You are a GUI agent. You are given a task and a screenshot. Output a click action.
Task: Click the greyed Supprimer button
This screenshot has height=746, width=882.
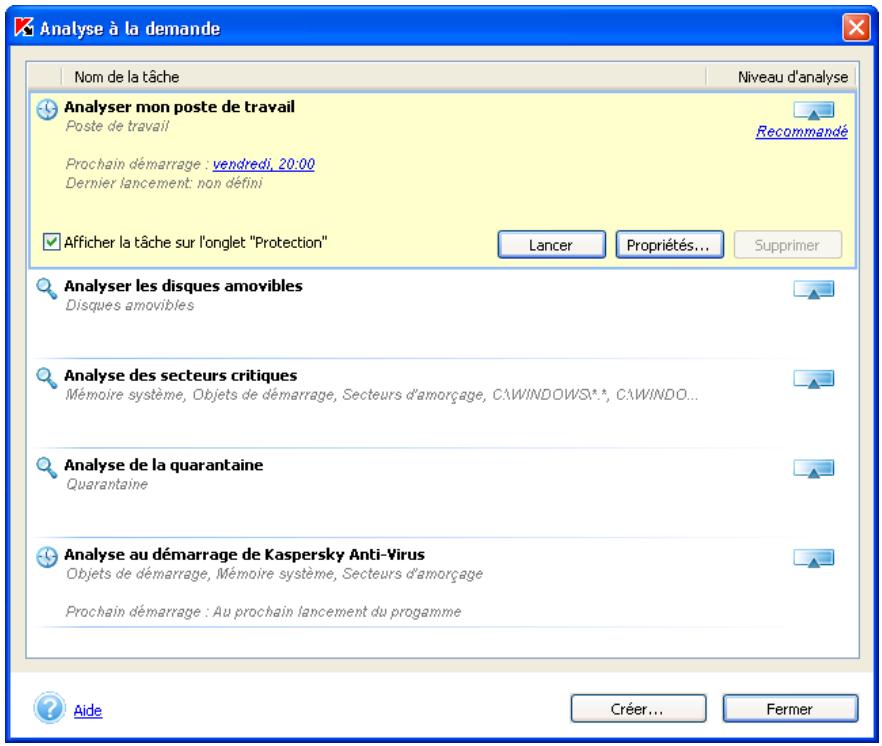coord(788,245)
